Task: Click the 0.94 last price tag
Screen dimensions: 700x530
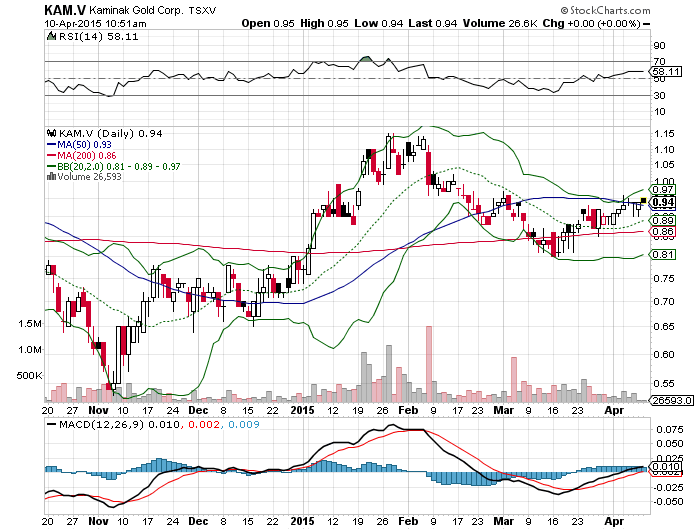Action: coord(662,202)
